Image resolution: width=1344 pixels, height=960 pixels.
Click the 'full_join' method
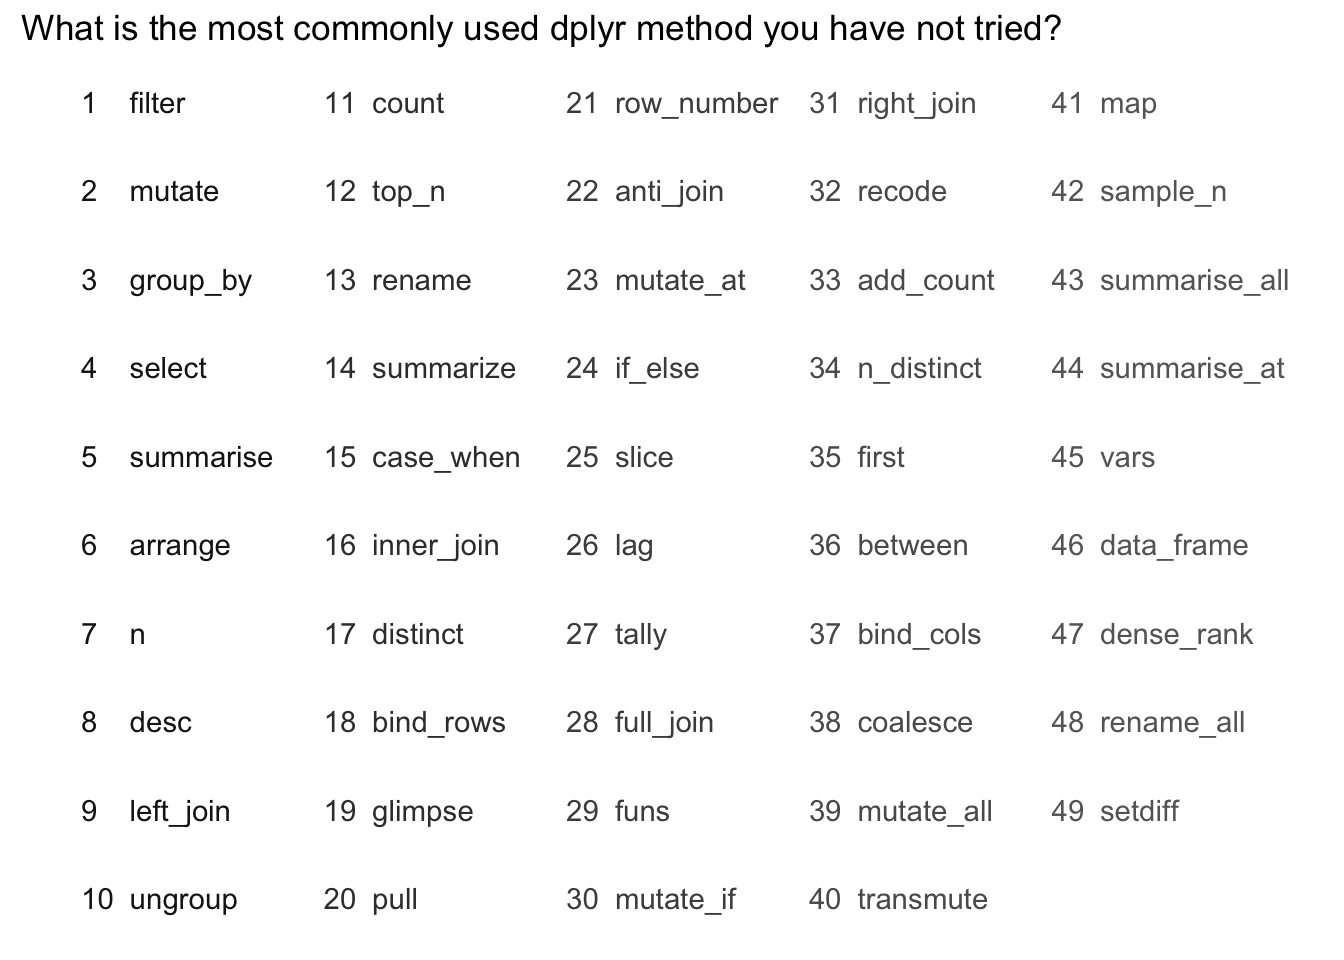[664, 723]
